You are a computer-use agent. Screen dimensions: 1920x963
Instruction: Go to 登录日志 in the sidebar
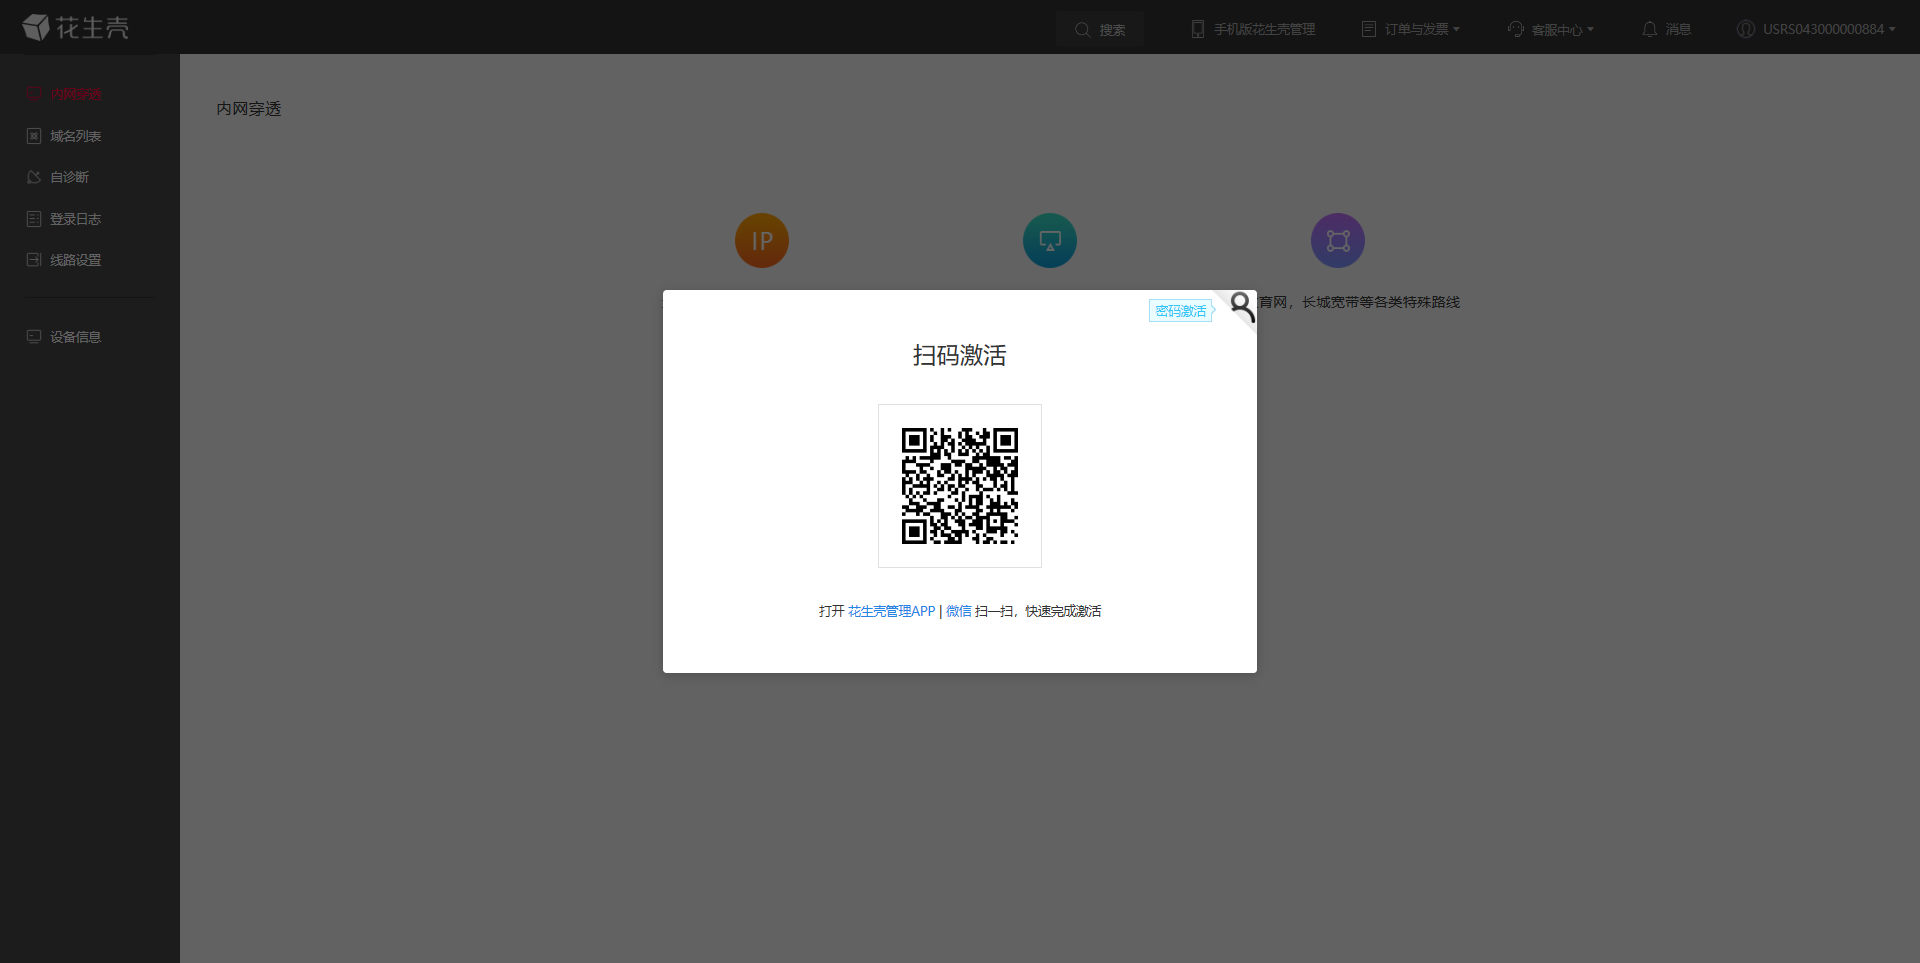pyautogui.click(x=75, y=219)
